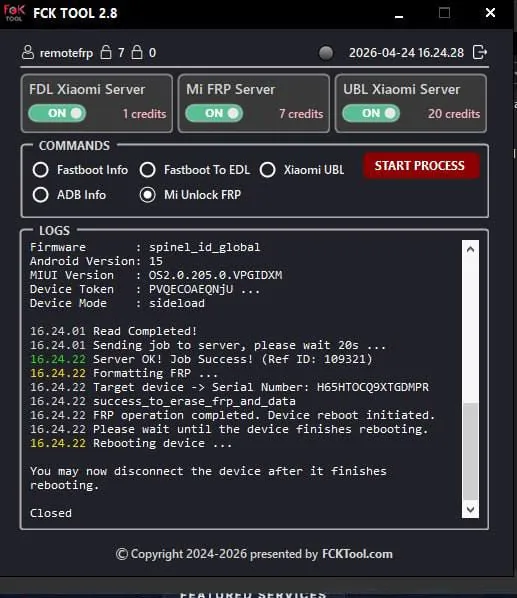
Task: Select the Fastboot To EDL radio button
Action: point(148,170)
